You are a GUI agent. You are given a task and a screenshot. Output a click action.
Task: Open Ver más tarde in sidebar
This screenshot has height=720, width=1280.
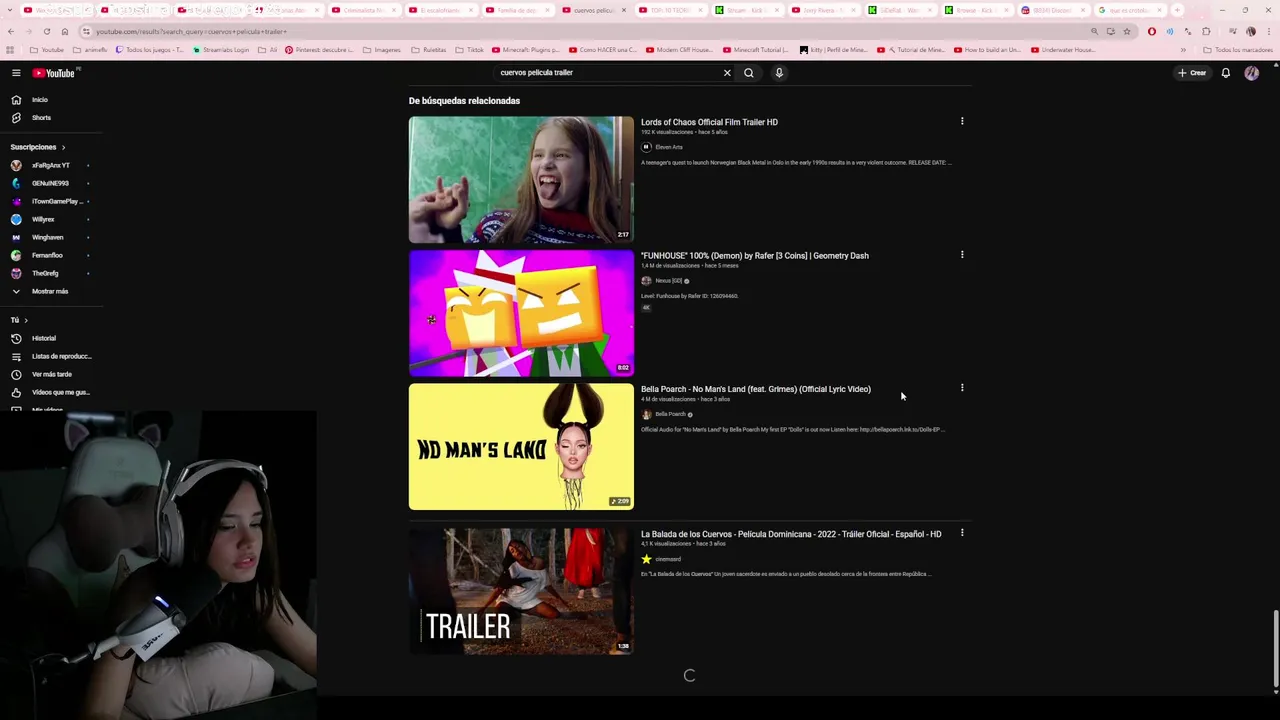pos(50,374)
